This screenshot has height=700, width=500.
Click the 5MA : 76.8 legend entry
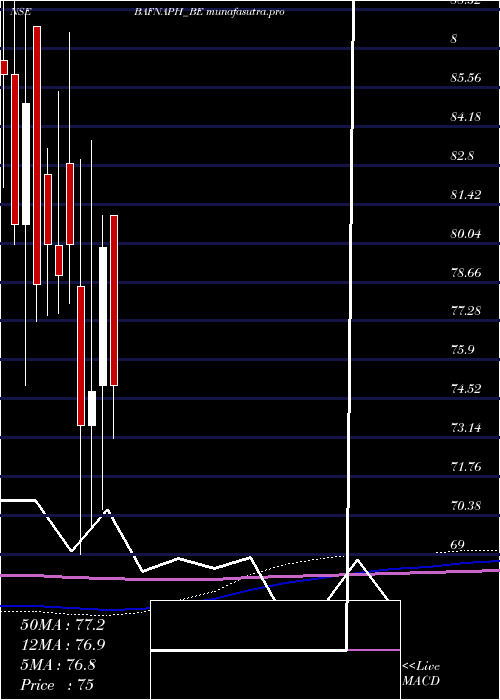pyautogui.click(x=58, y=665)
